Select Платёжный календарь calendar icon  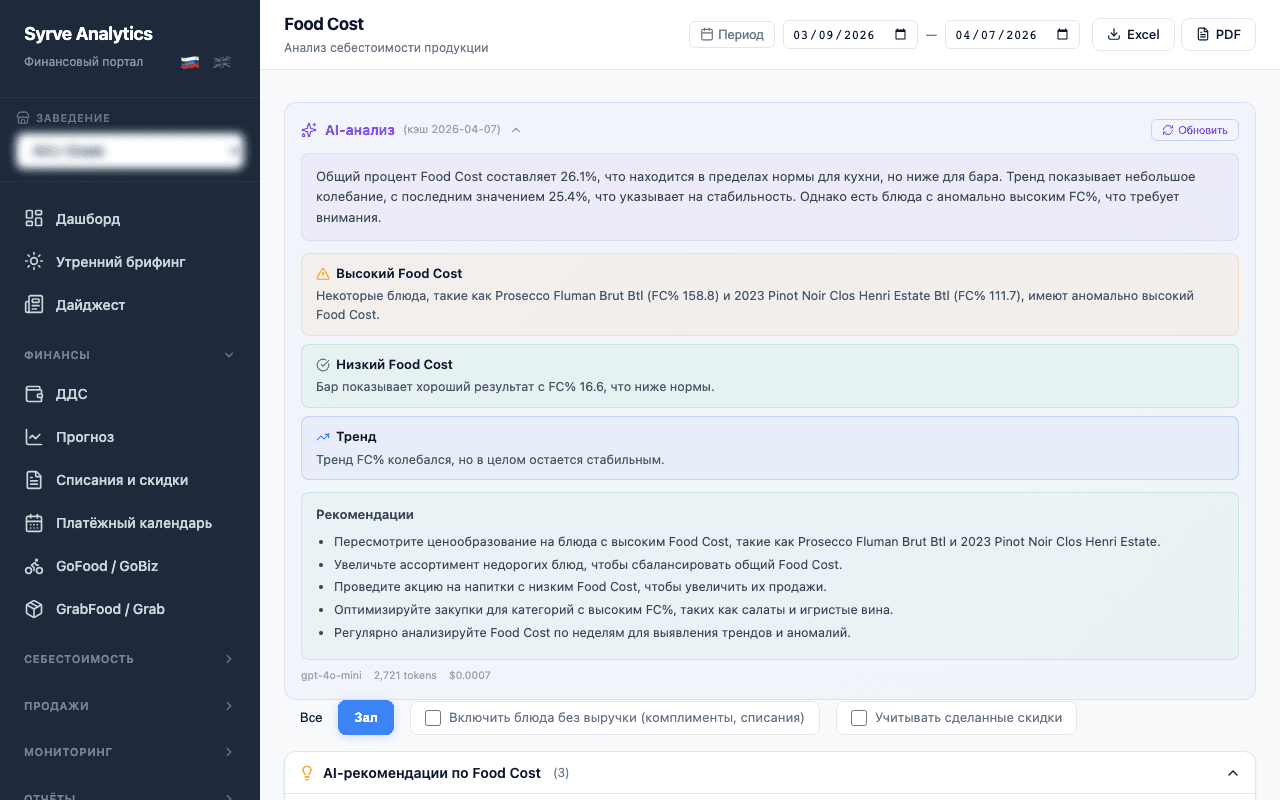[32, 522]
